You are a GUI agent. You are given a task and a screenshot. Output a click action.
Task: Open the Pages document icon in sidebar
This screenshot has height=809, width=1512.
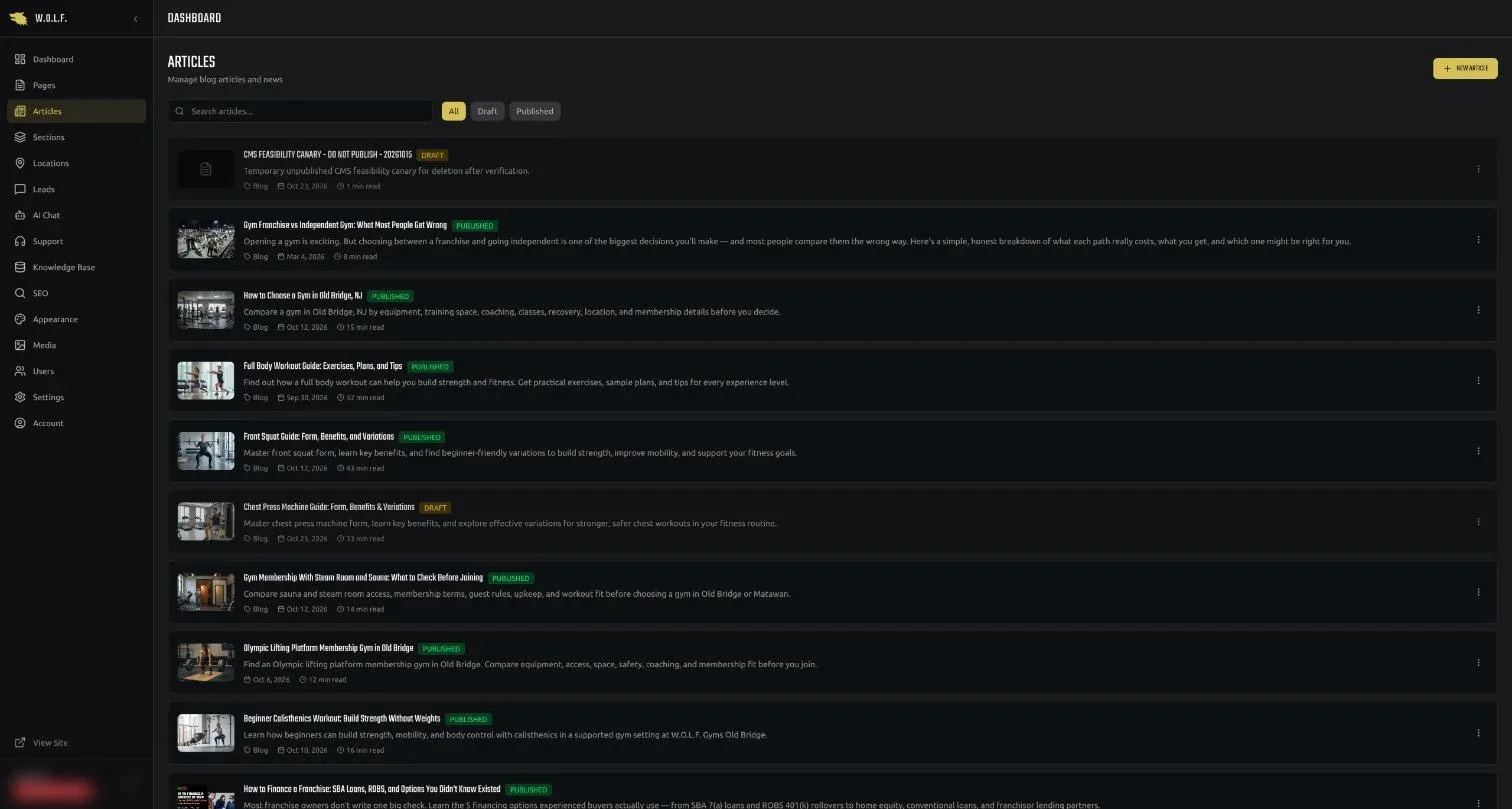pos(20,85)
